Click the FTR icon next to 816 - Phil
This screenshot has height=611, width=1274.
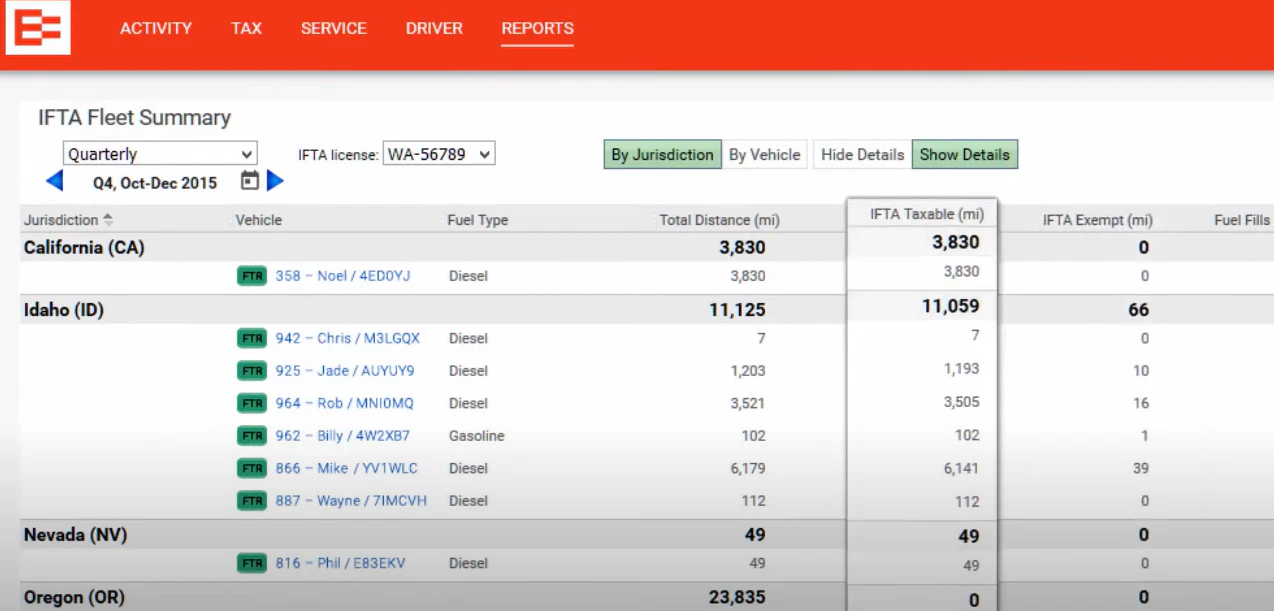click(x=251, y=562)
